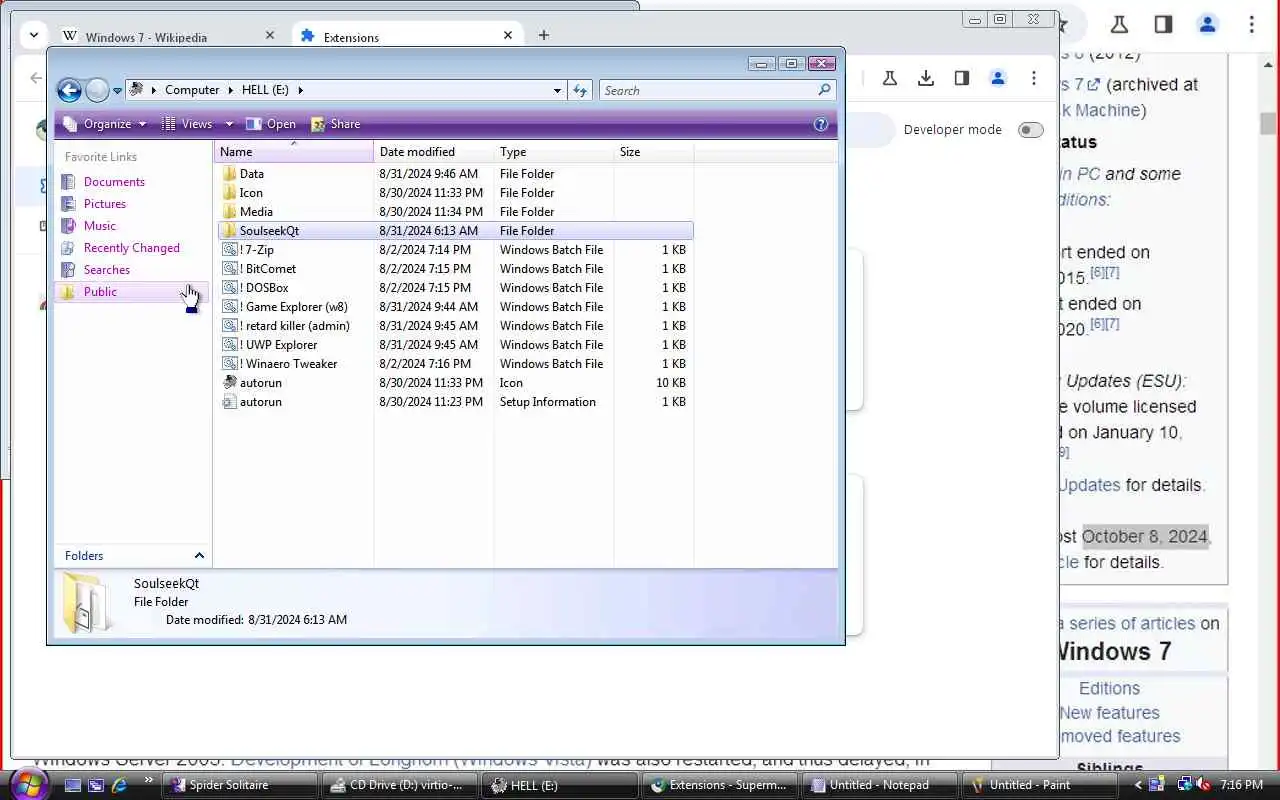Sort by the Name column header
This screenshot has width=1280, height=800.
click(x=294, y=152)
